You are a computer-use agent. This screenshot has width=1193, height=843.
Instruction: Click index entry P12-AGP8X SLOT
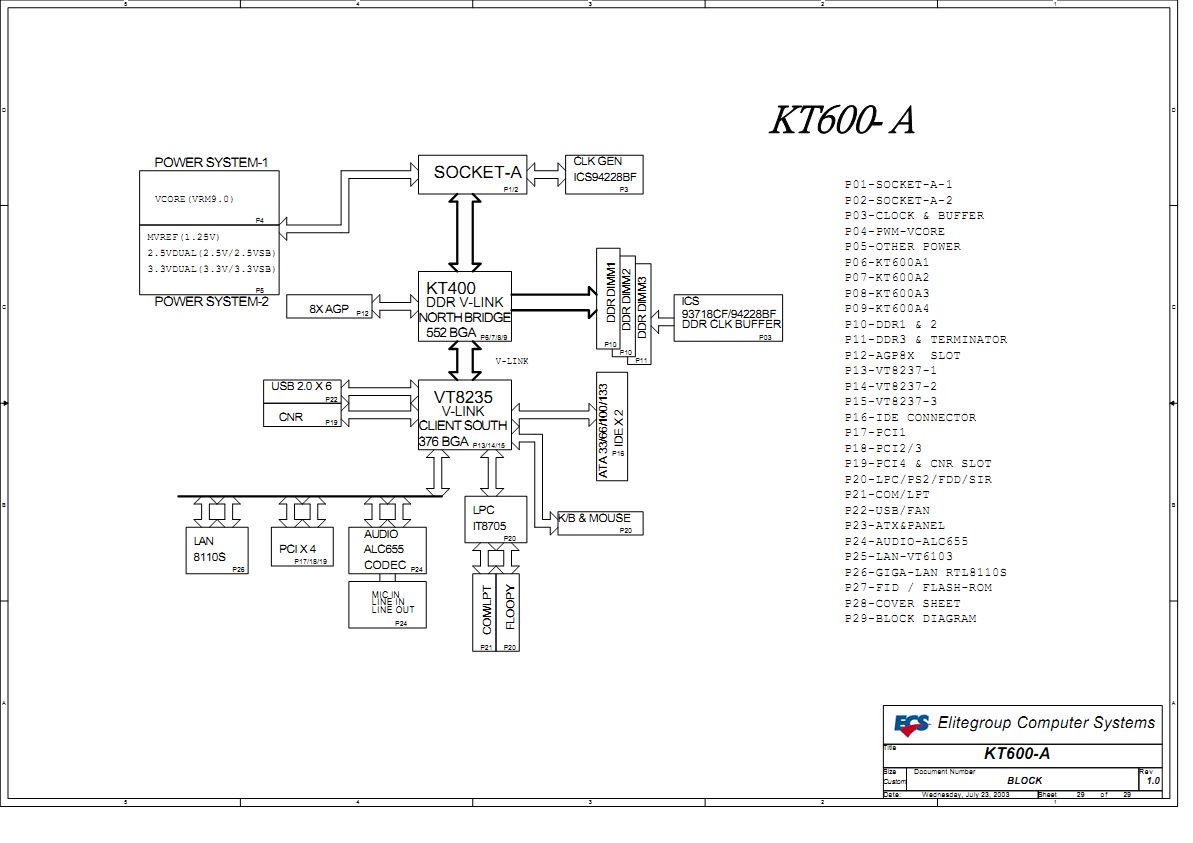(x=902, y=355)
